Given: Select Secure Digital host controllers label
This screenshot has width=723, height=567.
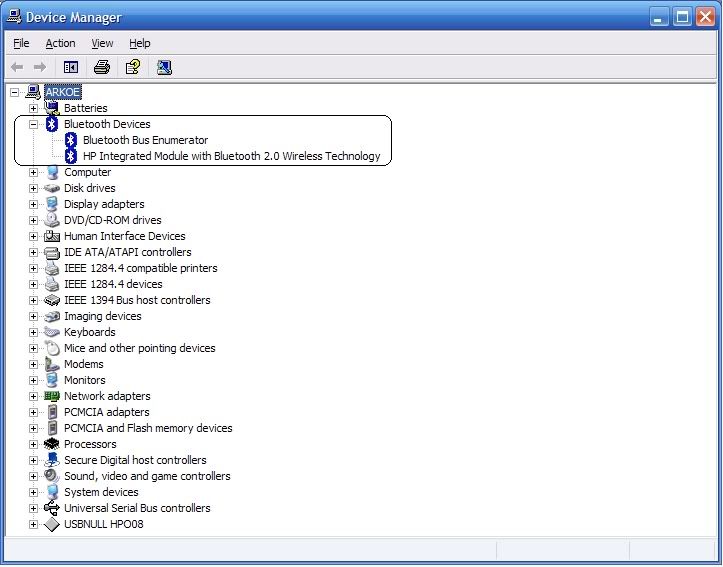Looking at the screenshot, I should [x=135, y=461].
